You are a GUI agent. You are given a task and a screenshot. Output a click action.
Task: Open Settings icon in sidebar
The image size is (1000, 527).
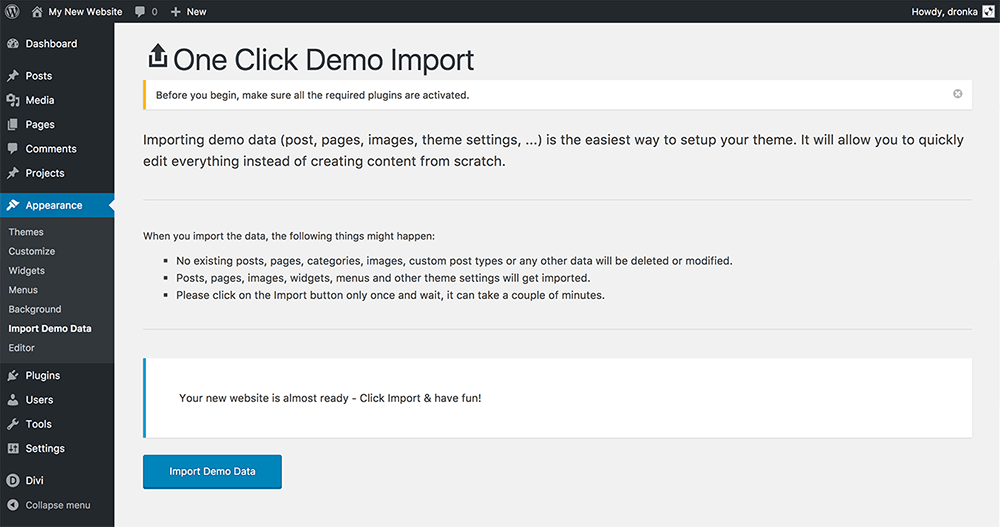point(13,449)
